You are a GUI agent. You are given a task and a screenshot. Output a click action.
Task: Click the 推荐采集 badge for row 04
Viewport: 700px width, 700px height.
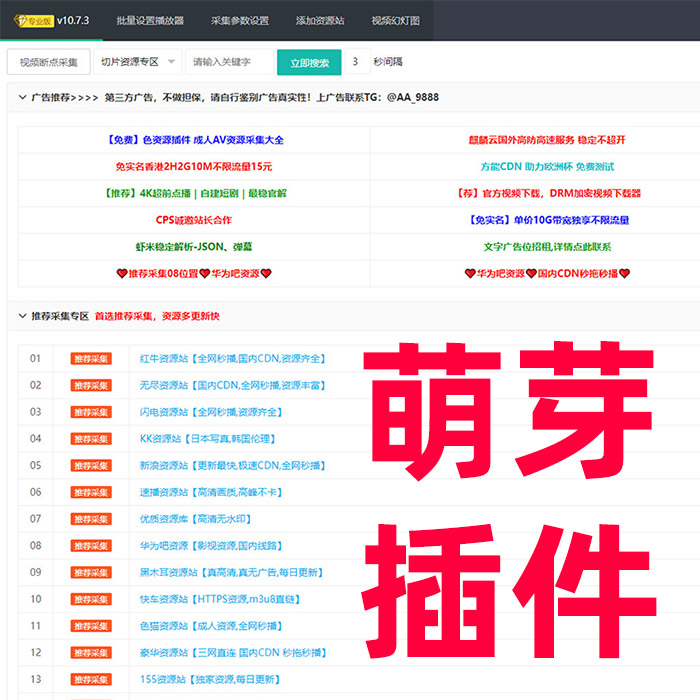[90, 439]
